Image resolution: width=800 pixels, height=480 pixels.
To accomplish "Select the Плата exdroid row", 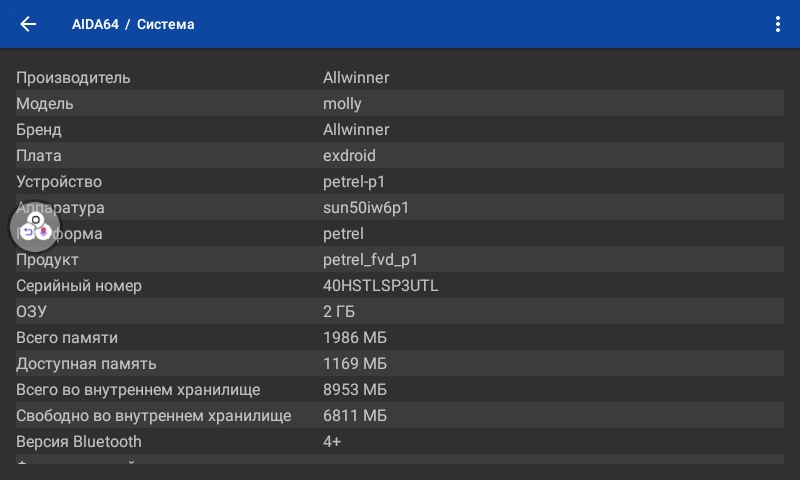I will click(400, 155).
